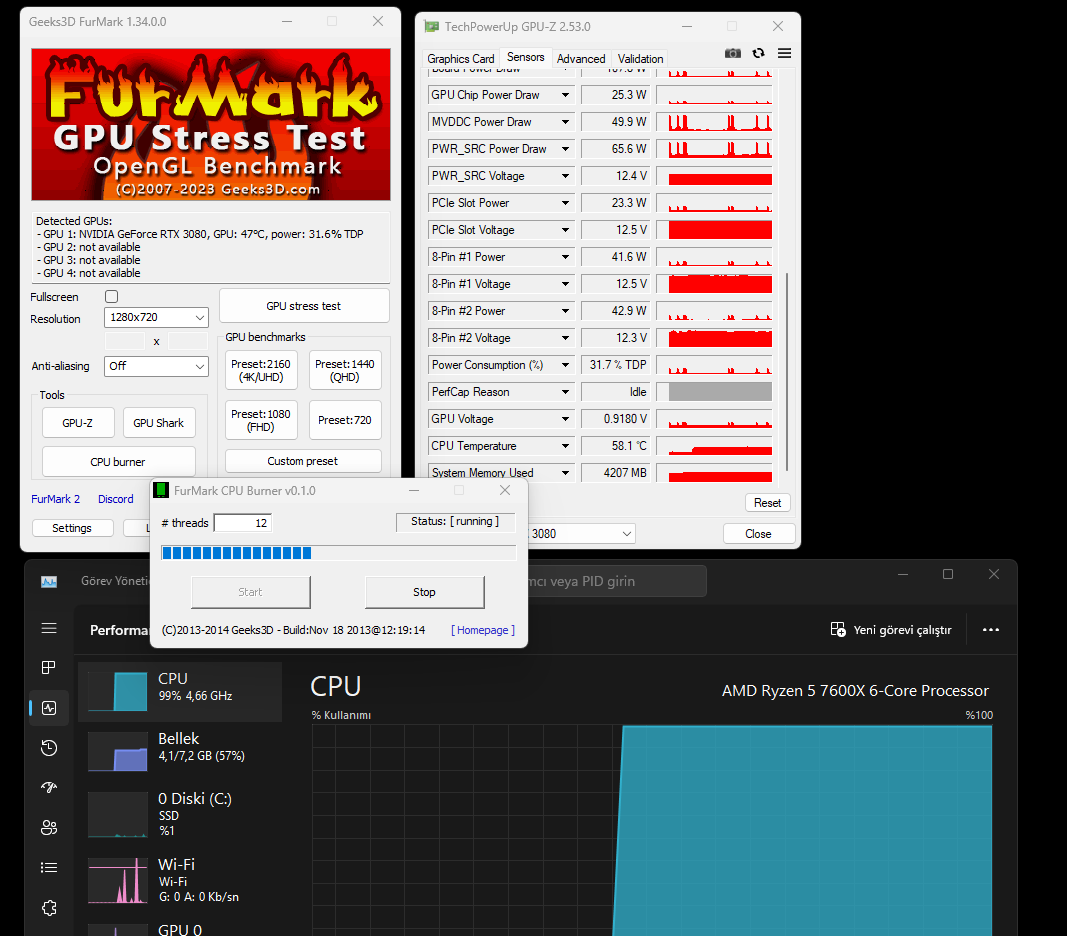Screen dimensions: 1067x936
Task: Select the CPU usage thumbnail graph
Action: 118,692
